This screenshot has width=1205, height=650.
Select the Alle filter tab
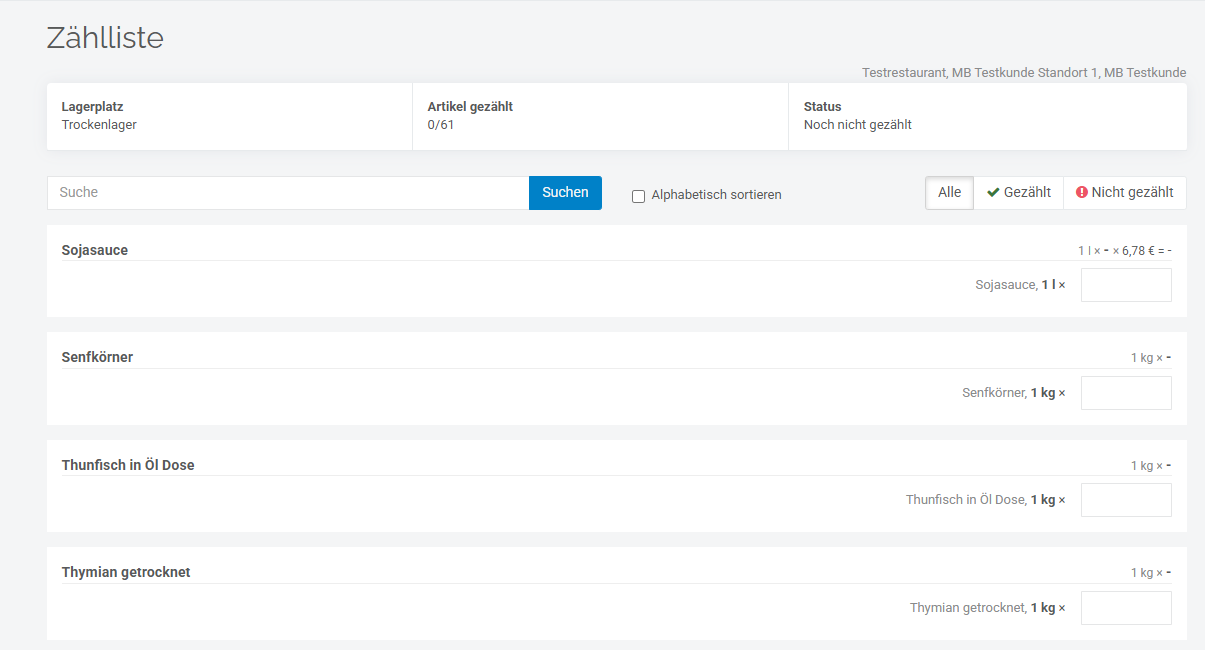(x=949, y=193)
